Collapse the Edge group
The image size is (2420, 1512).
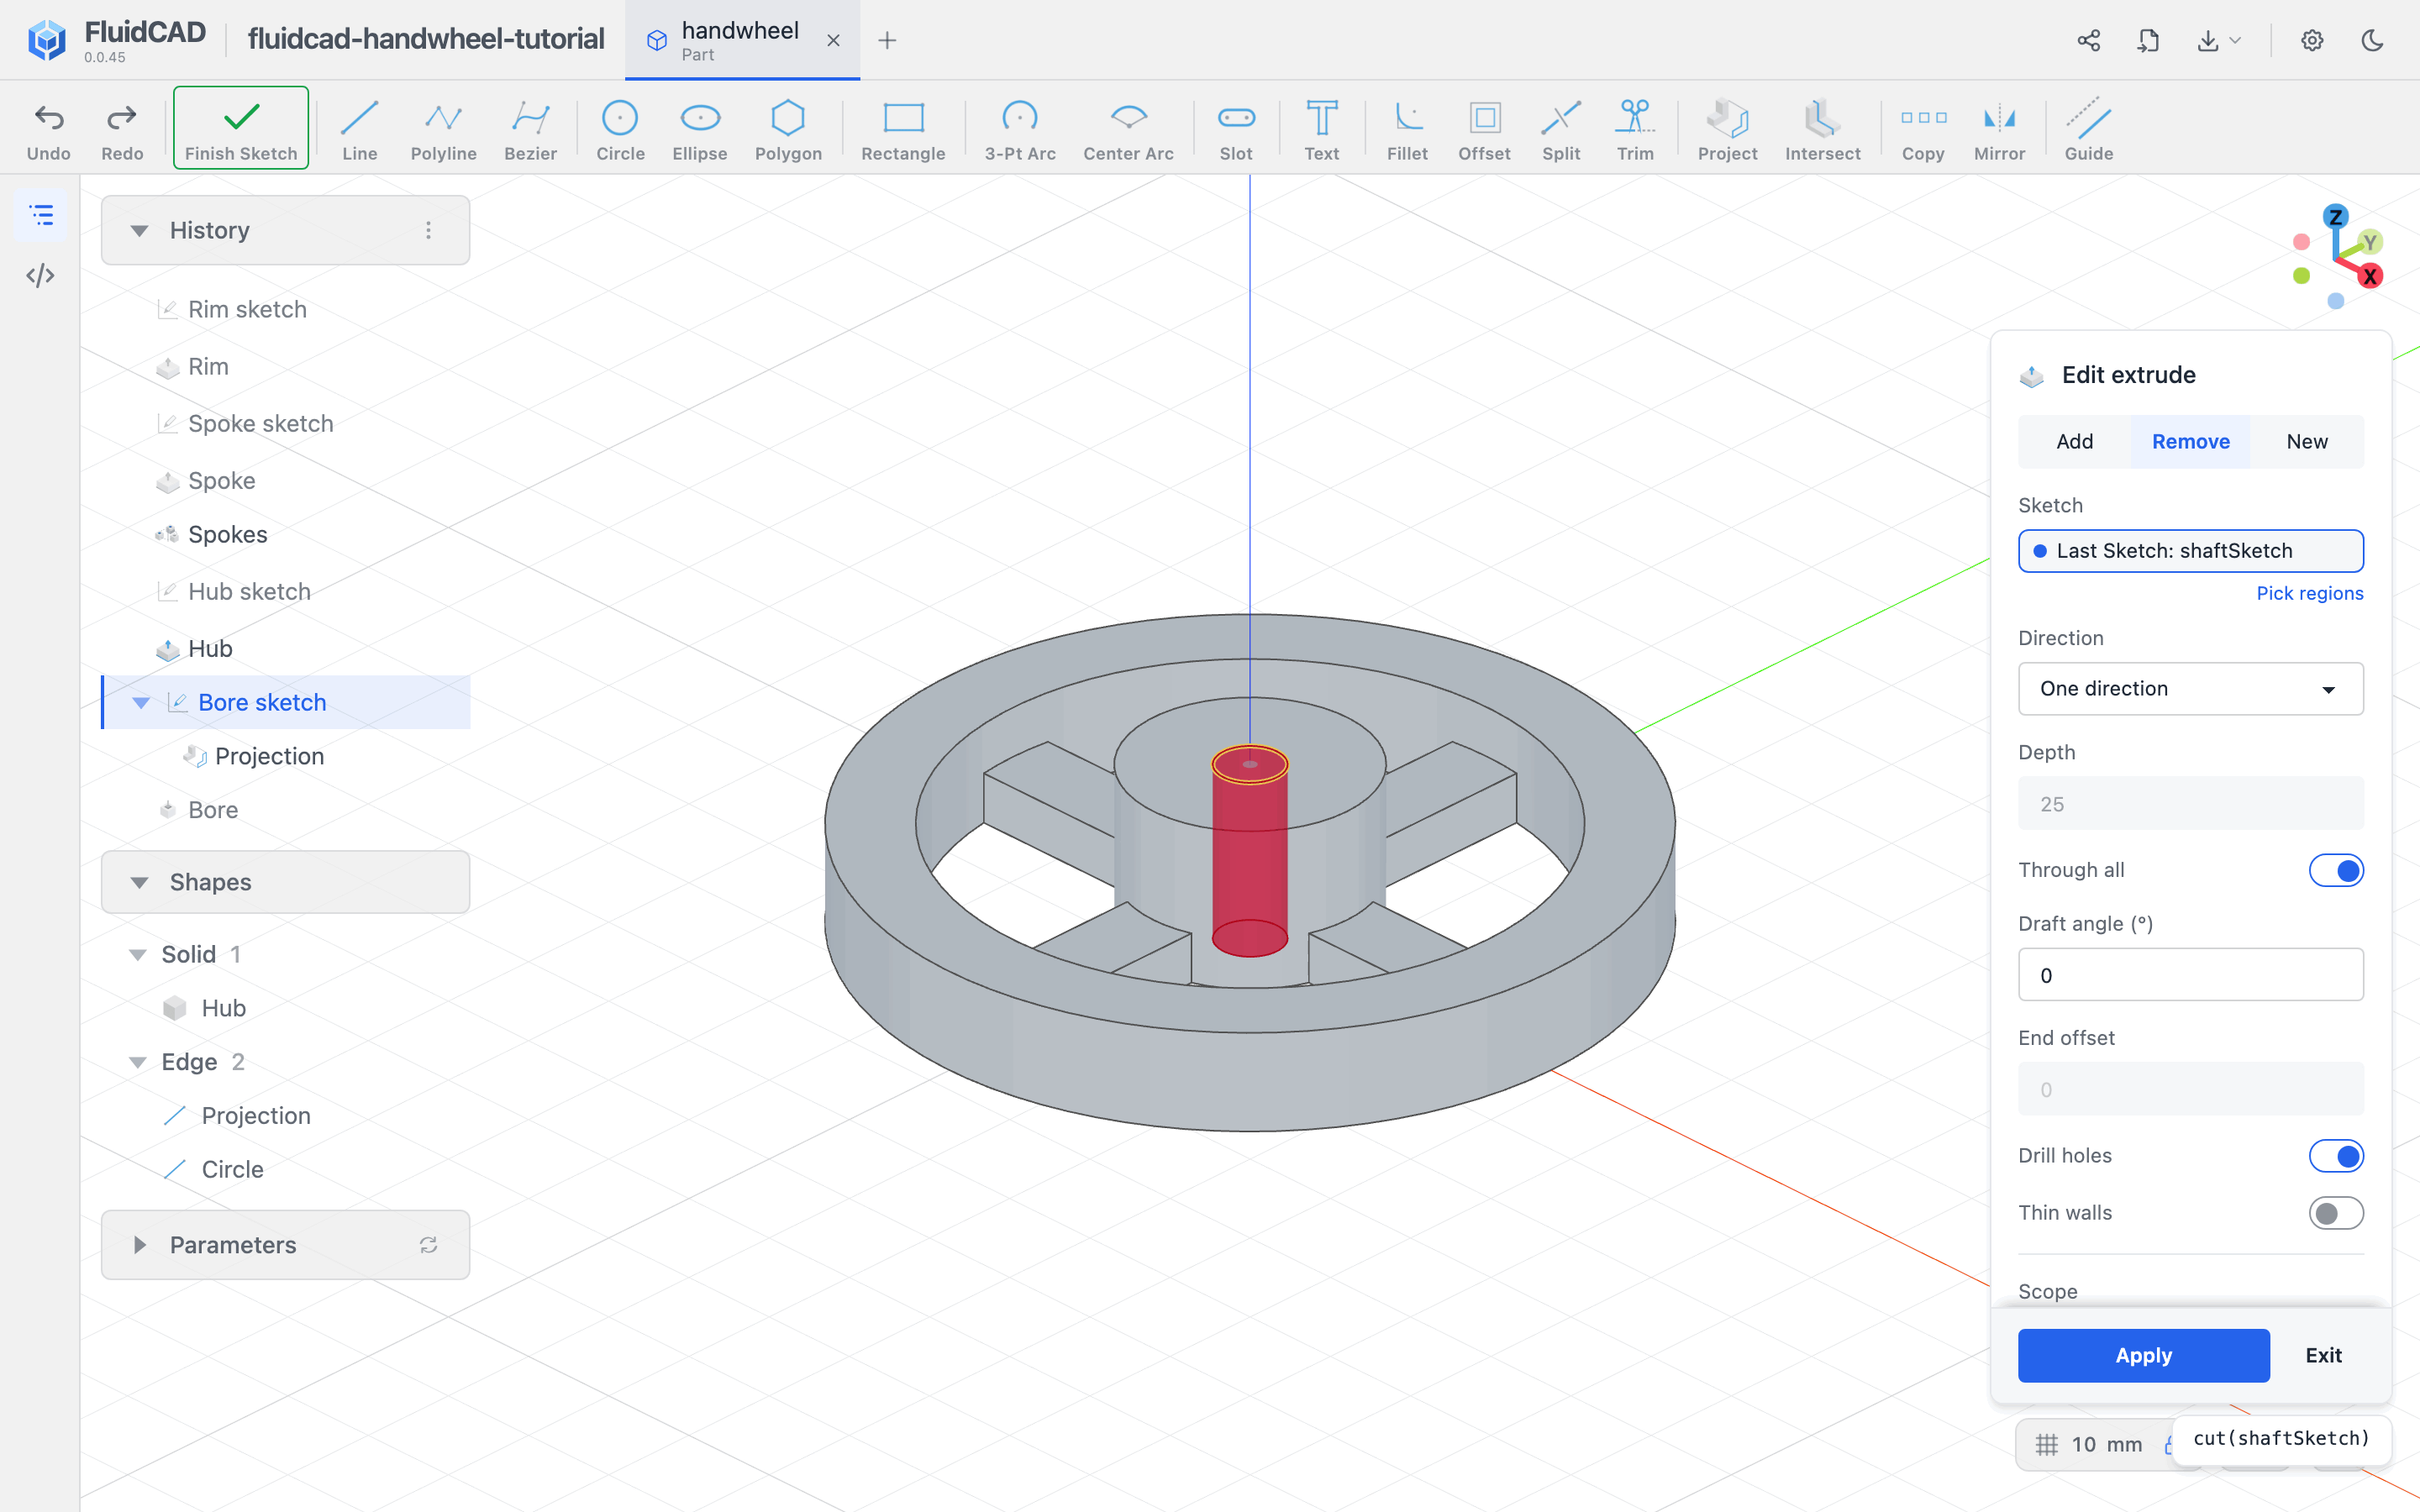pyautogui.click(x=137, y=1062)
